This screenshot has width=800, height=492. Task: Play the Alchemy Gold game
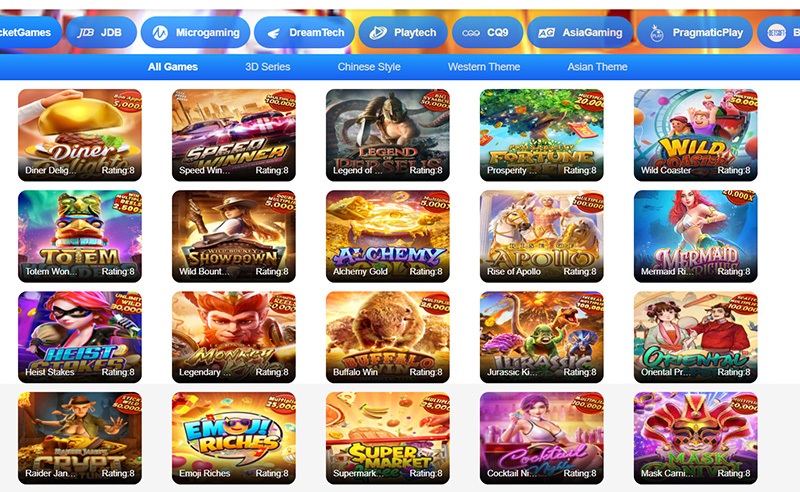(388, 236)
